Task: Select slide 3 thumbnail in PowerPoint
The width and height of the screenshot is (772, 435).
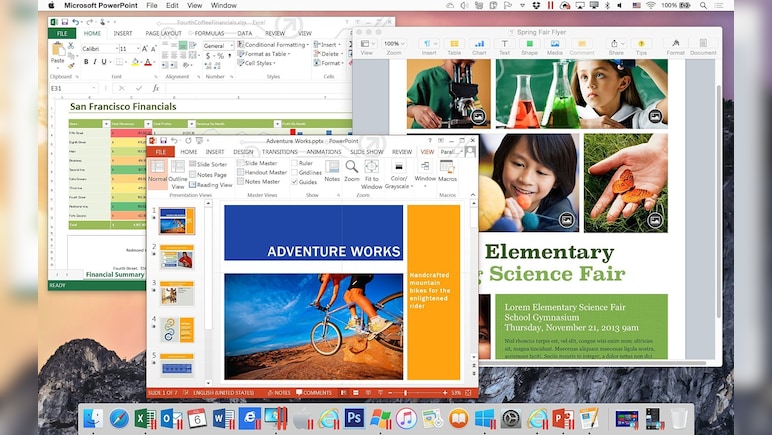Action: coord(177,293)
